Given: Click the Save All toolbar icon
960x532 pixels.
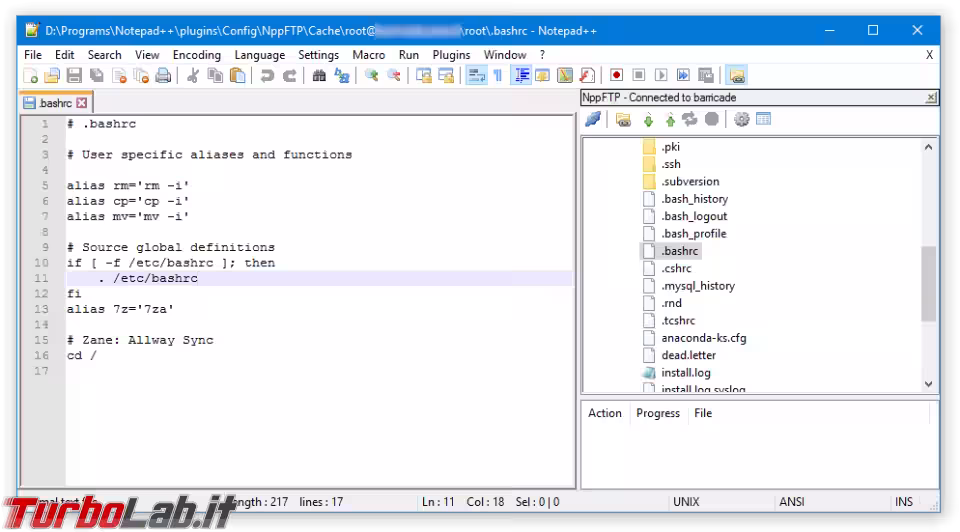Looking at the screenshot, I should [x=97, y=75].
